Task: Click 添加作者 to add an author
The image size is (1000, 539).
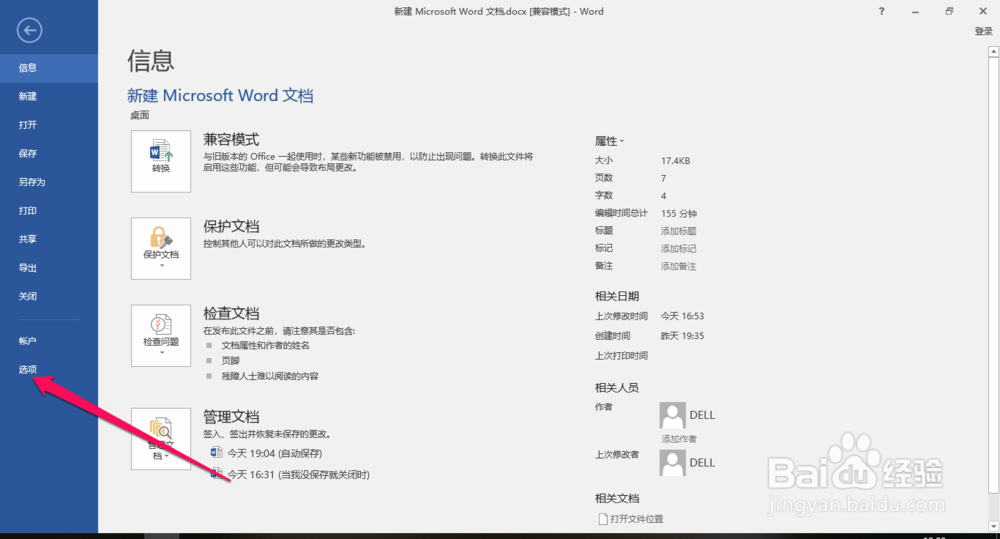Action: click(679, 439)
